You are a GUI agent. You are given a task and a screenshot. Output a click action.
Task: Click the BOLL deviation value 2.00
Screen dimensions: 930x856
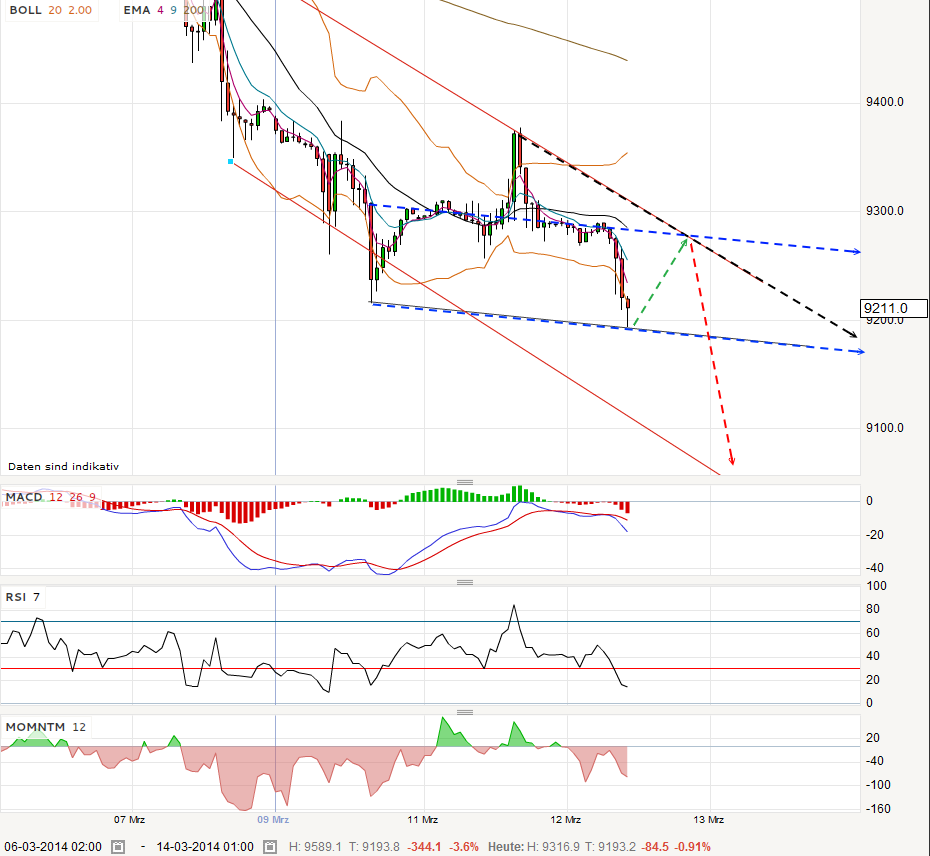(80, 10)
